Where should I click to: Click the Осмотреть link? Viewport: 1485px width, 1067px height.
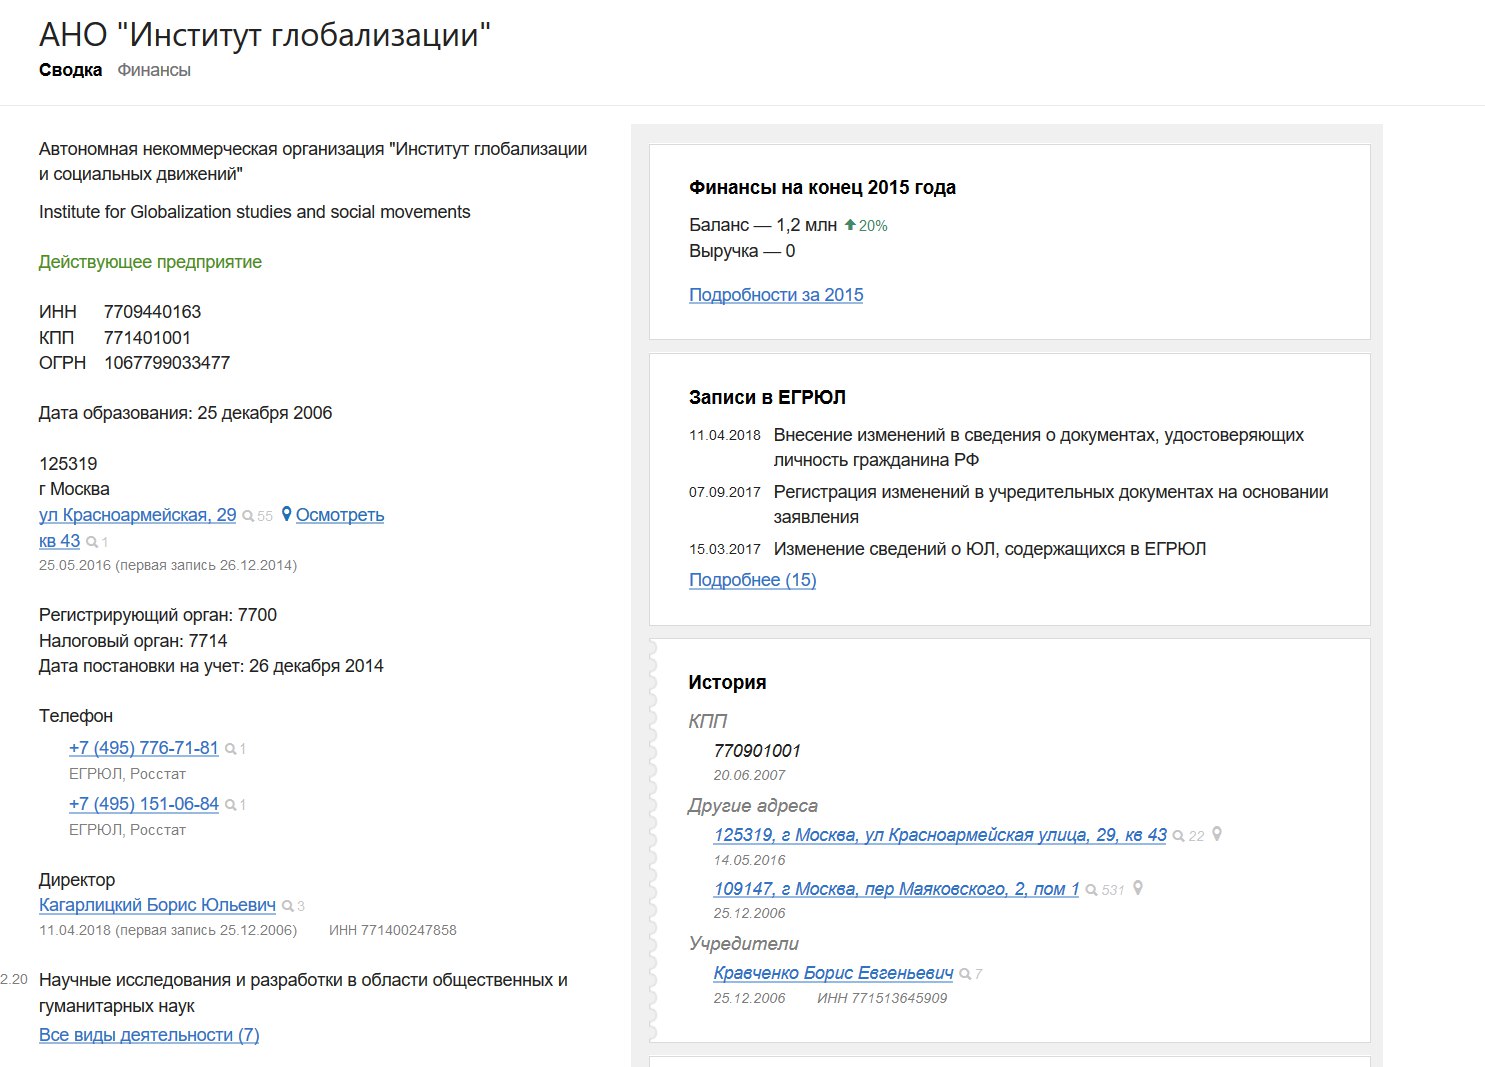click(x=340, y=515)
